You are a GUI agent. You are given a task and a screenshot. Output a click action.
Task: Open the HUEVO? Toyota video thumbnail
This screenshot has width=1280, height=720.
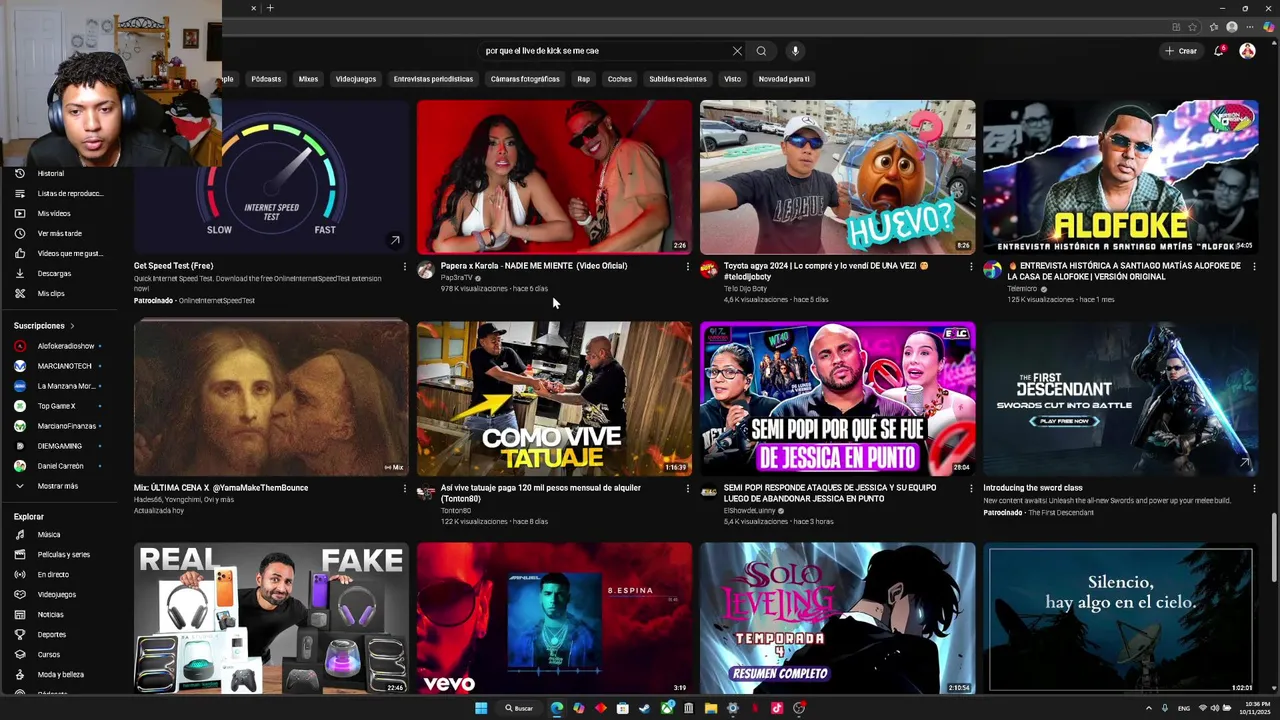pyautogui.click(x=837, y=177)
